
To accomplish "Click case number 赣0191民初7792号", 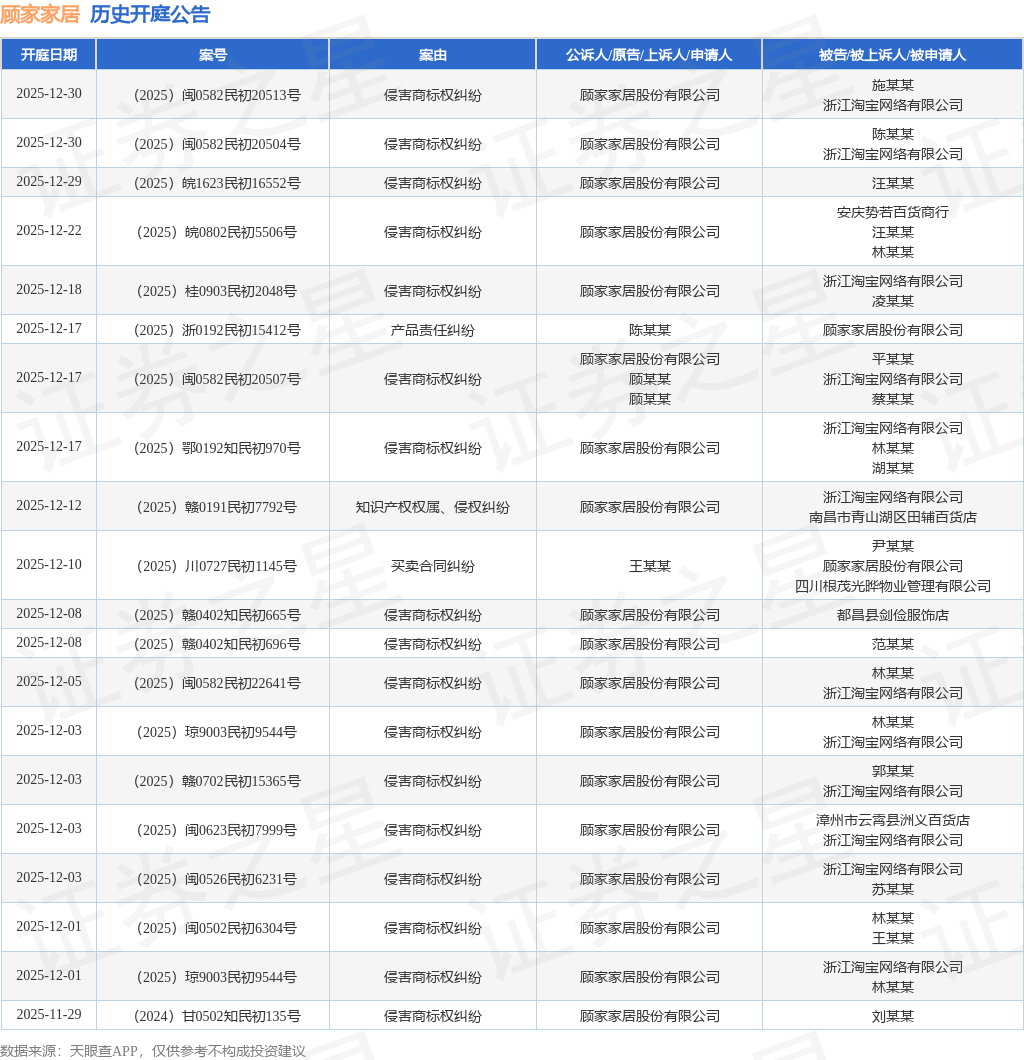I will coord(217,507).
